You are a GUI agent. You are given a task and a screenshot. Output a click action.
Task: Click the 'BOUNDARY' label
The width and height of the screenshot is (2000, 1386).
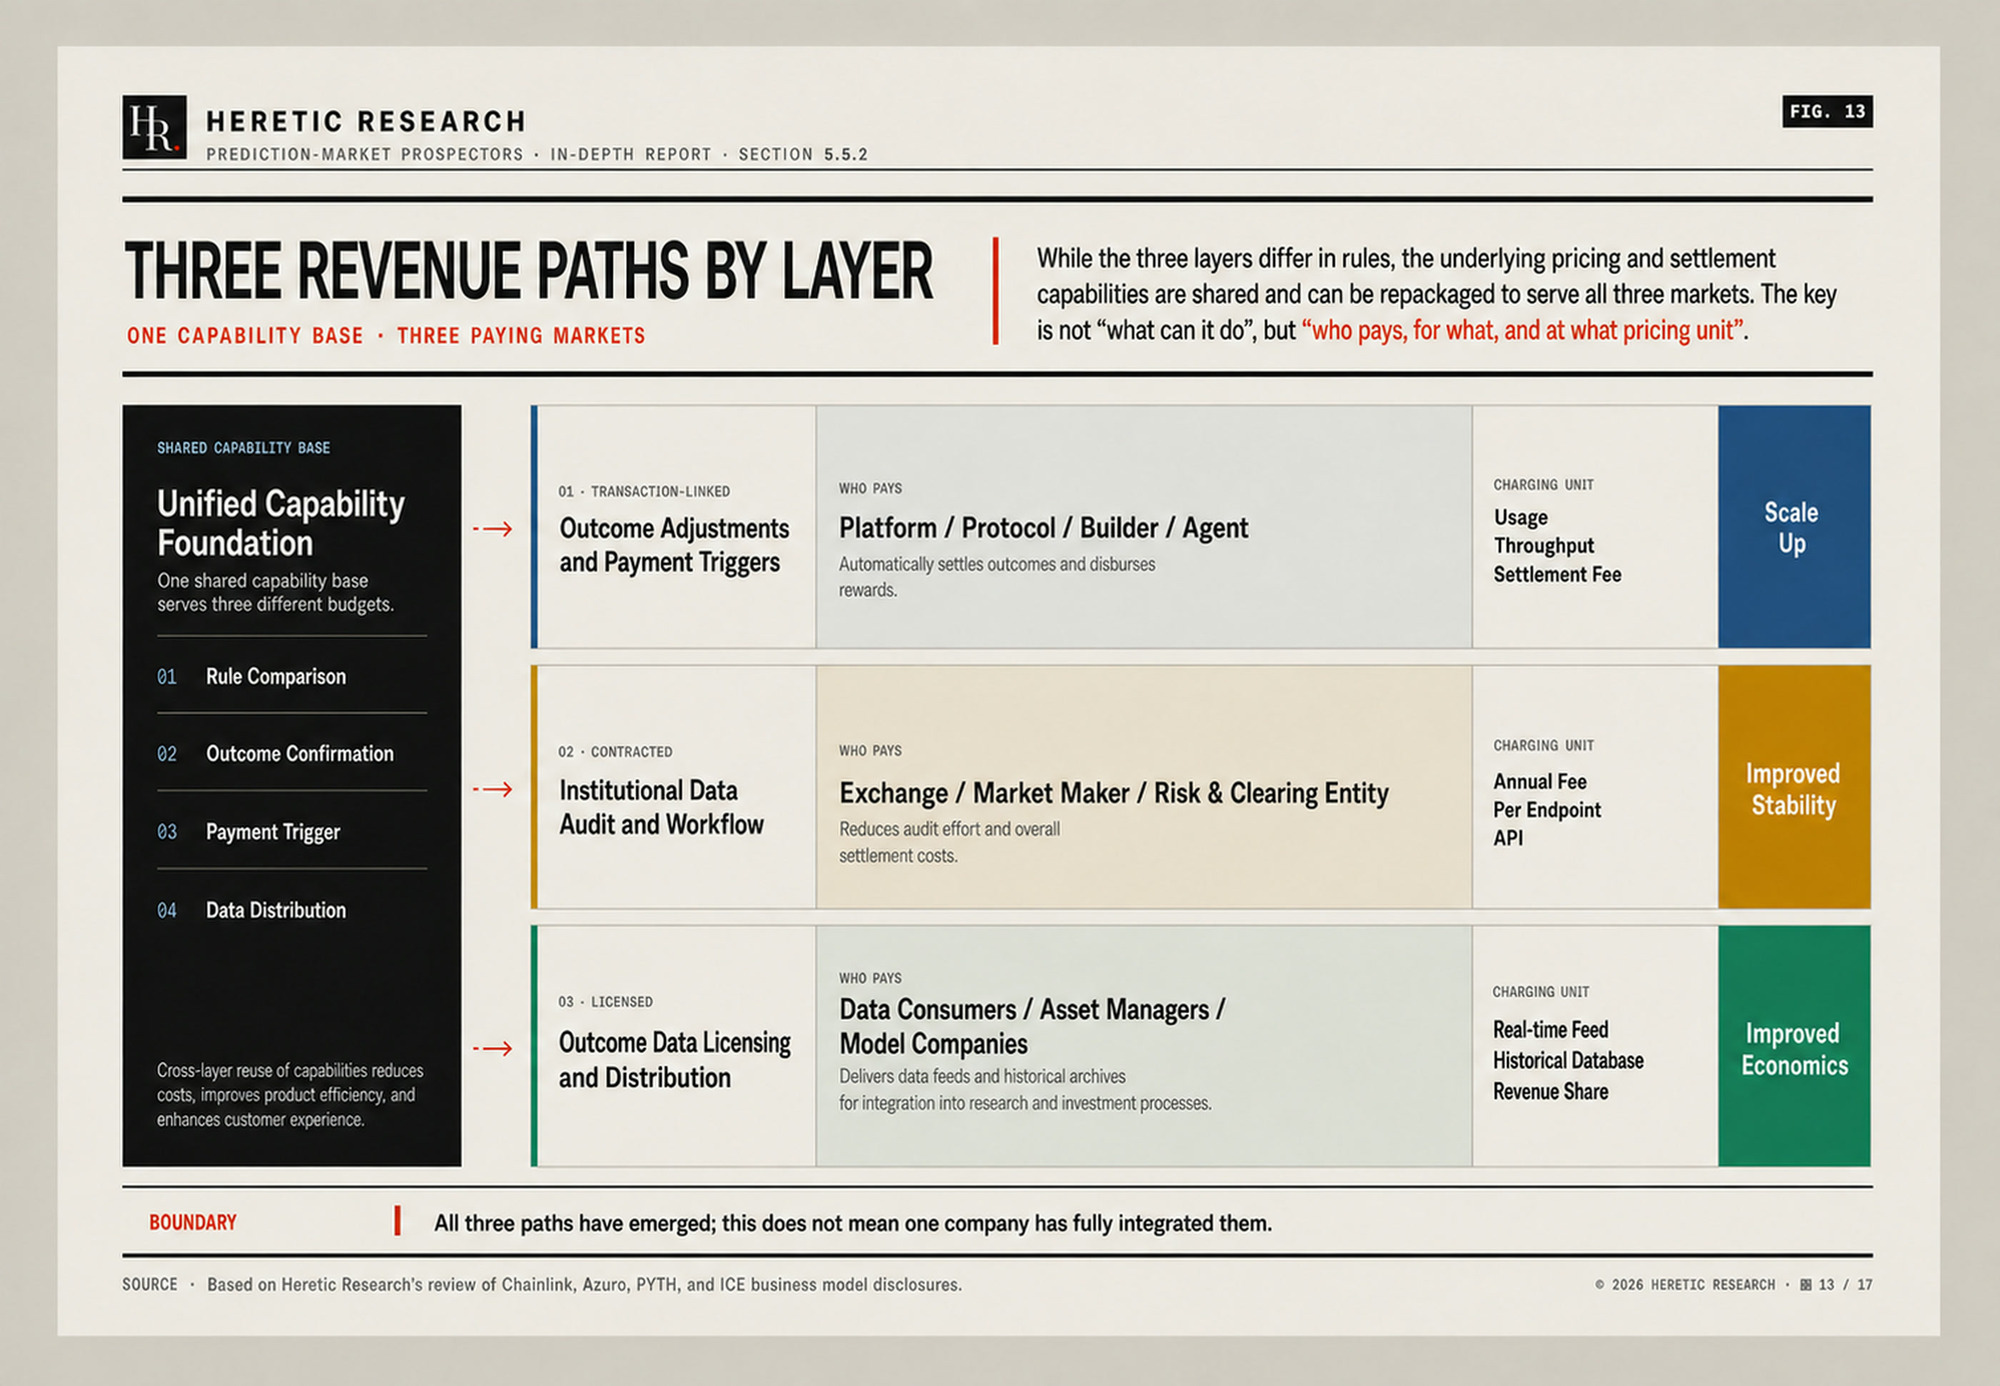click(193, 1222)
